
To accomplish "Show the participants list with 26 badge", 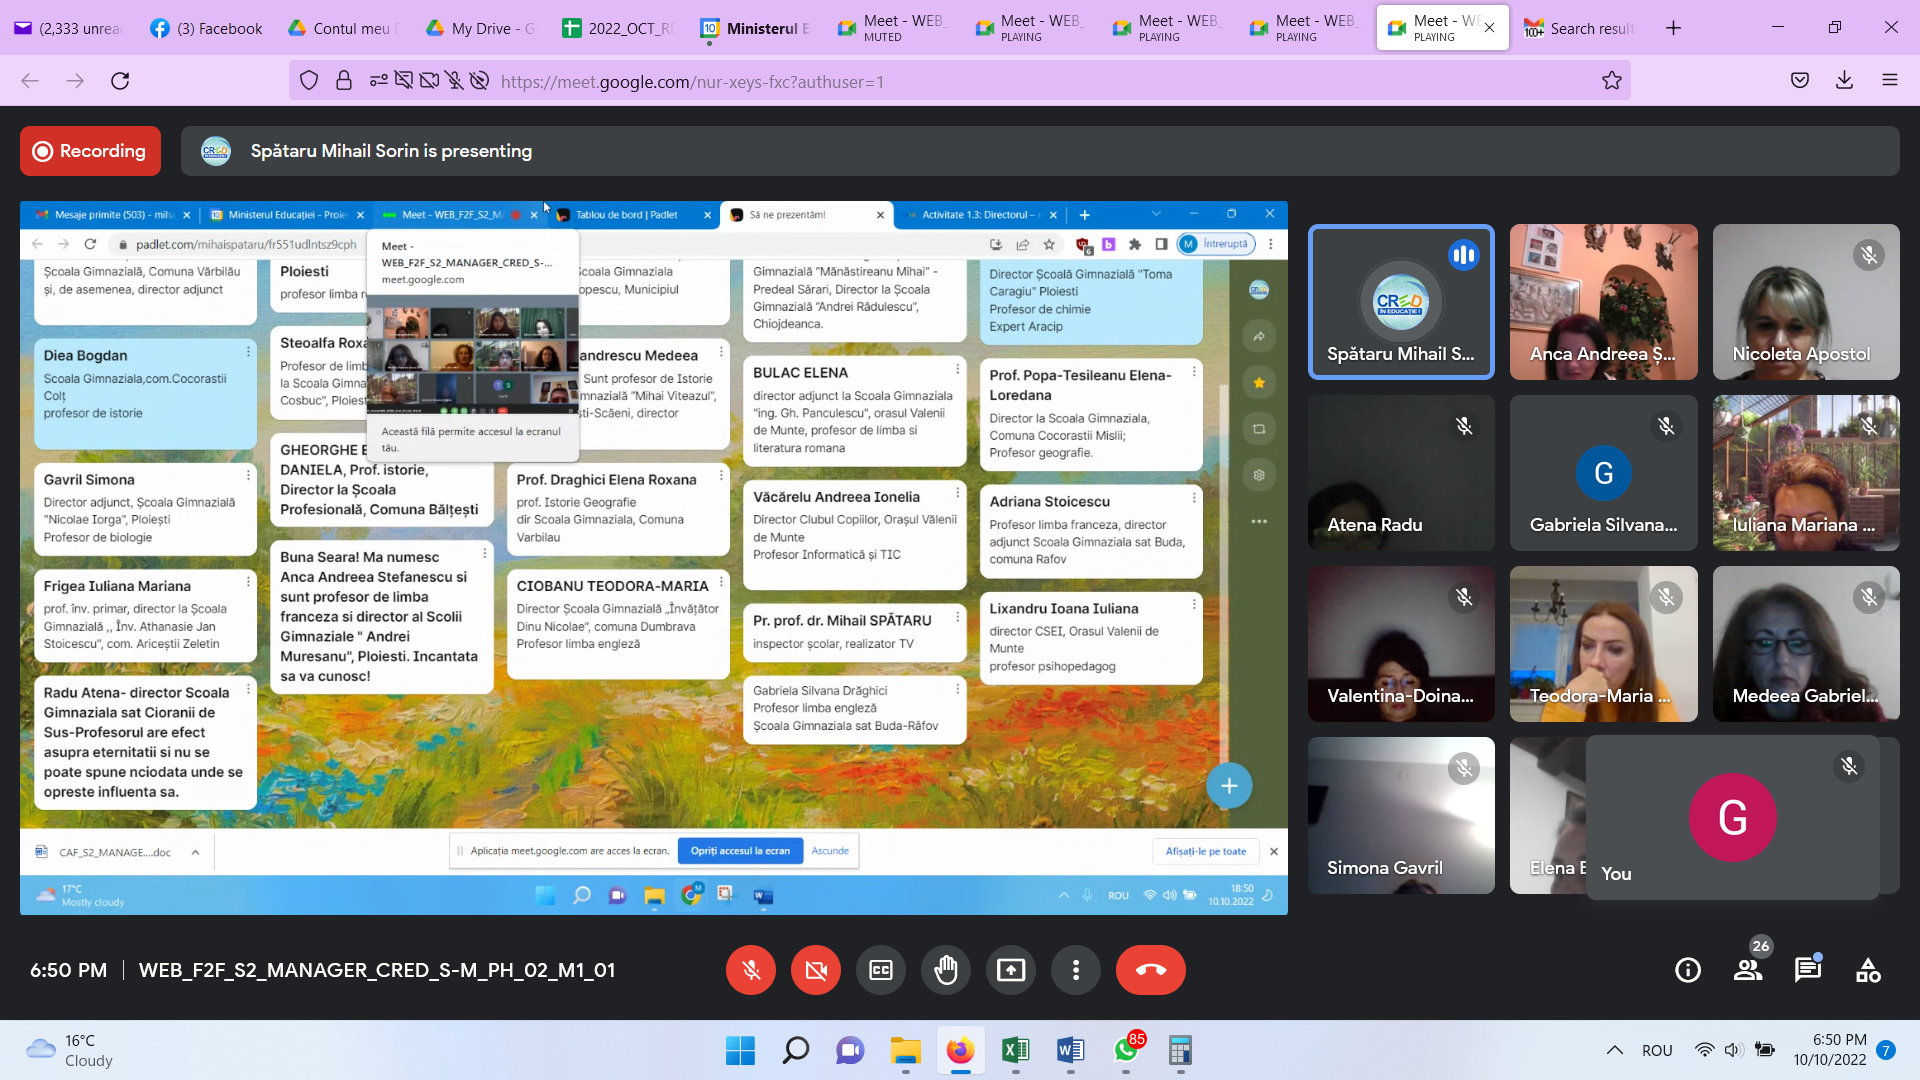I will pos(1748,970).
